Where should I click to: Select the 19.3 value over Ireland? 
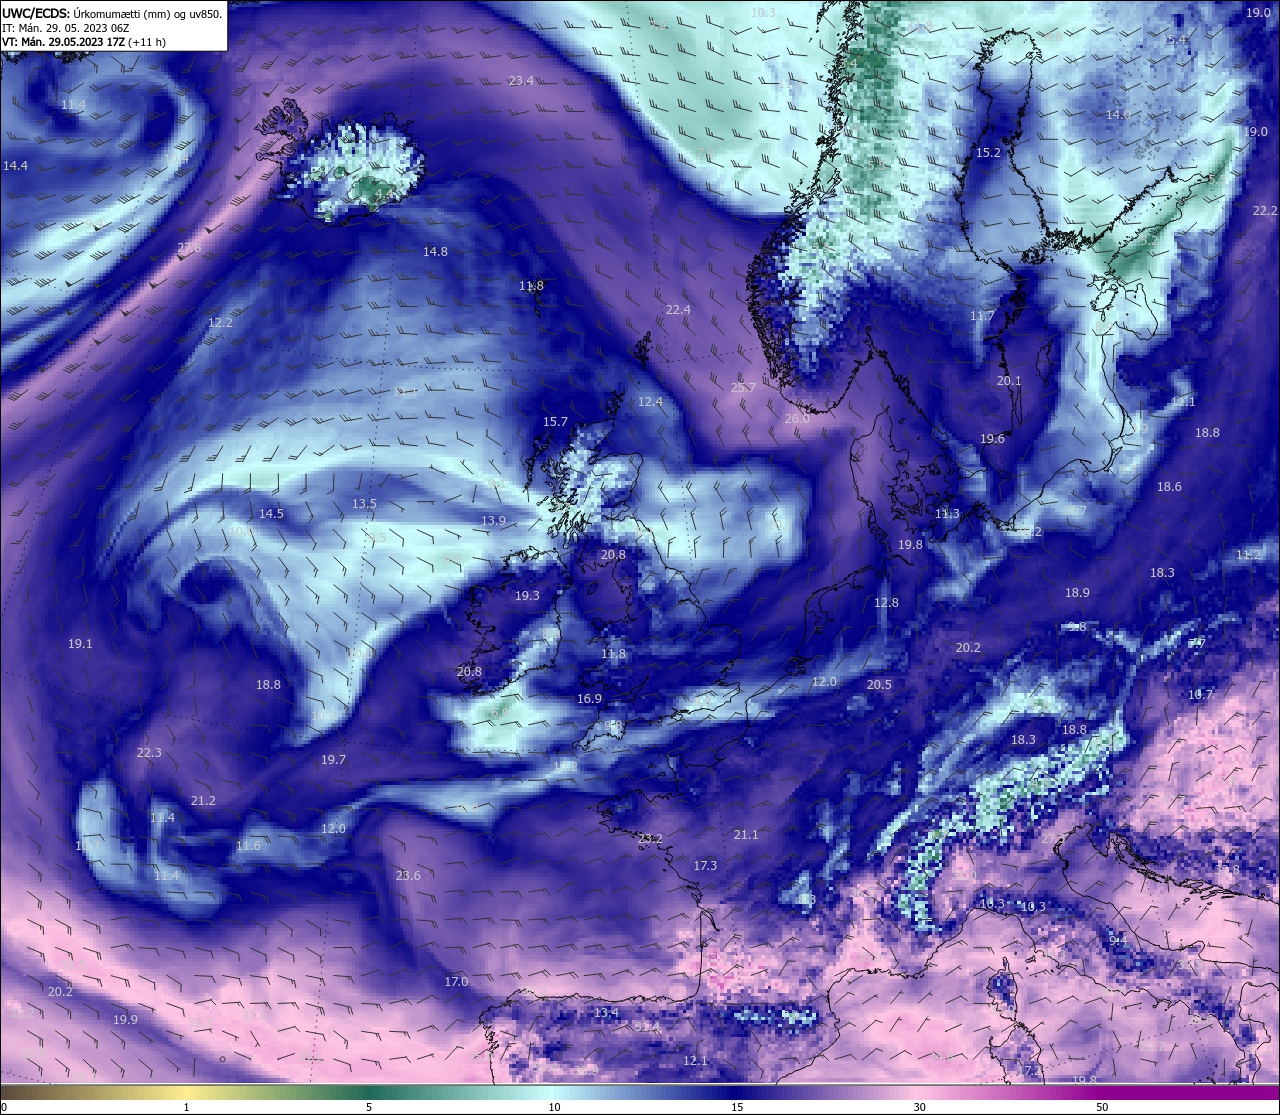point(527,596)
